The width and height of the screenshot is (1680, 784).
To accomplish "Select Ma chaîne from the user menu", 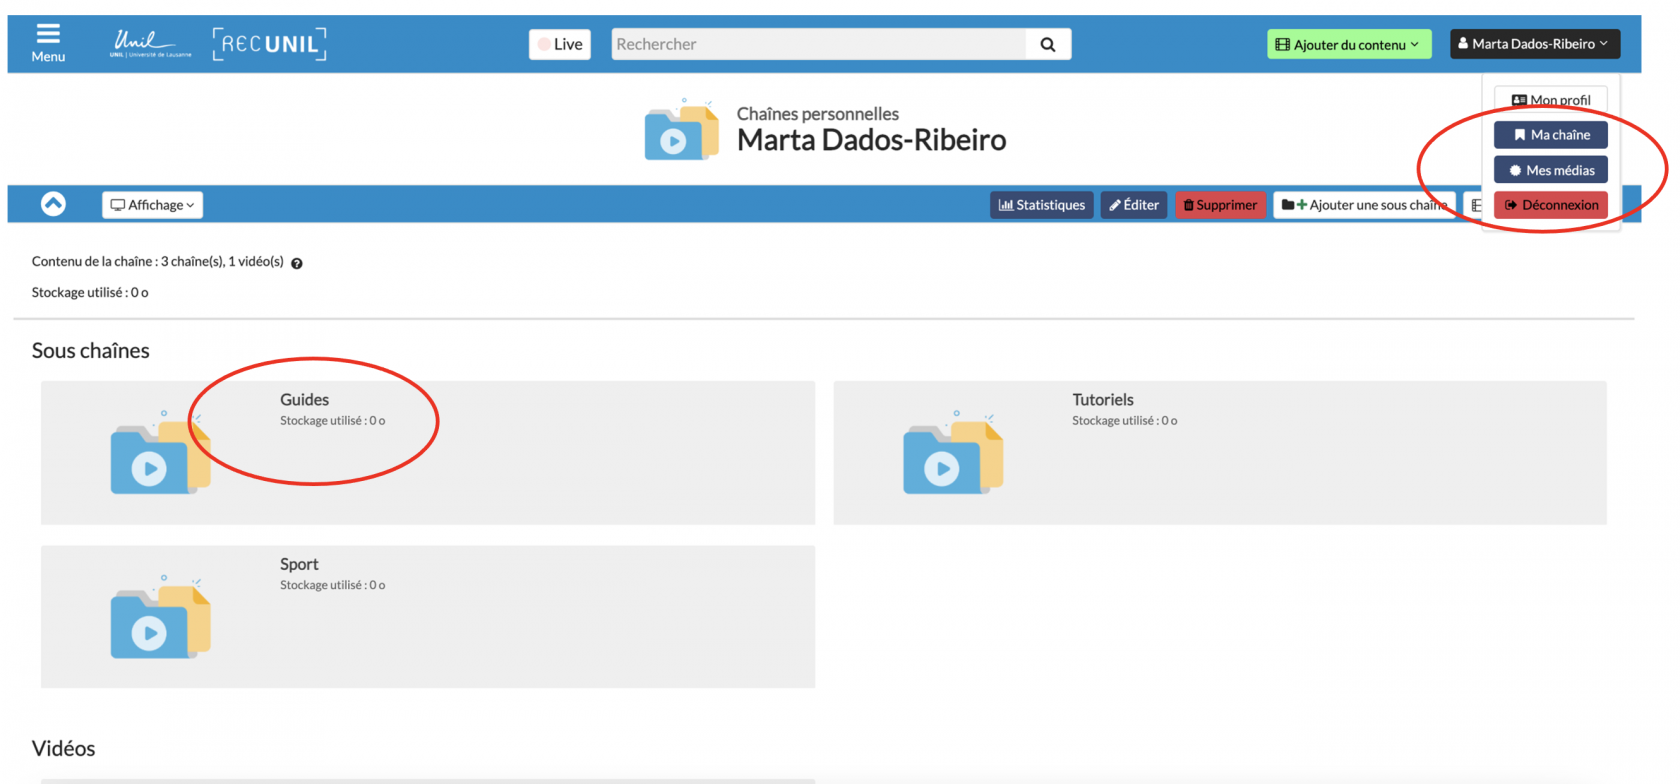I will [x=1550, y=135].
